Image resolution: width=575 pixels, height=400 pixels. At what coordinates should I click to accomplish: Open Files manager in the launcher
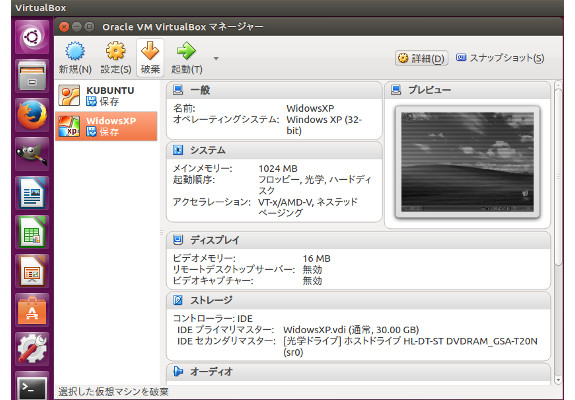32,76
